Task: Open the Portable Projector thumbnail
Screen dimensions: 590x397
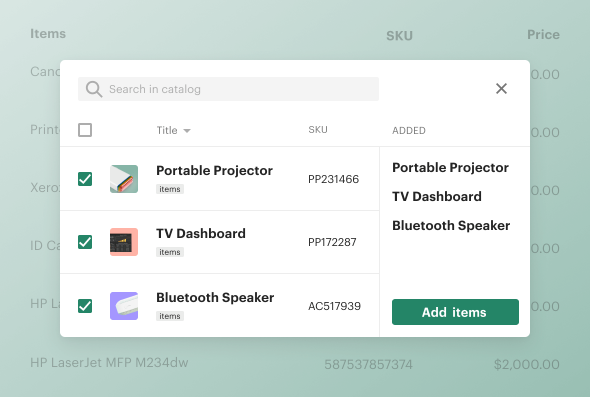Action: (124, 179)
